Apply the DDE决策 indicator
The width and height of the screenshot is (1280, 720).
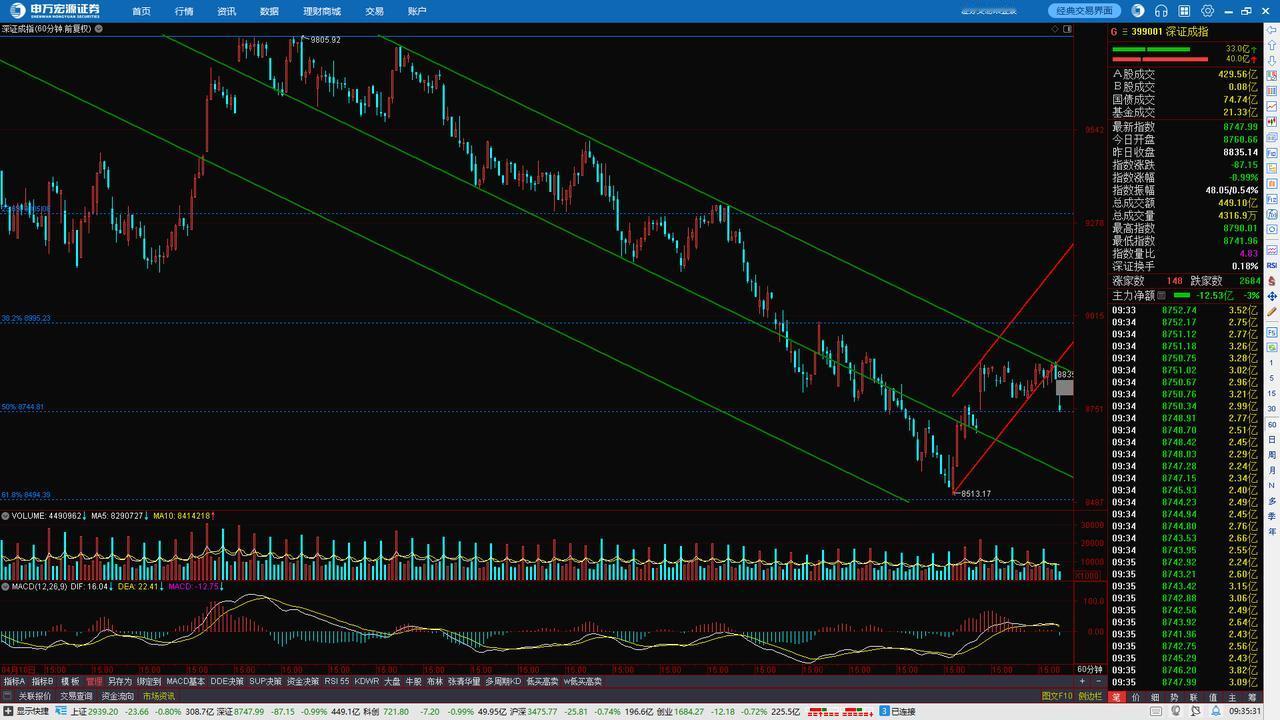[x=227, y=682]
